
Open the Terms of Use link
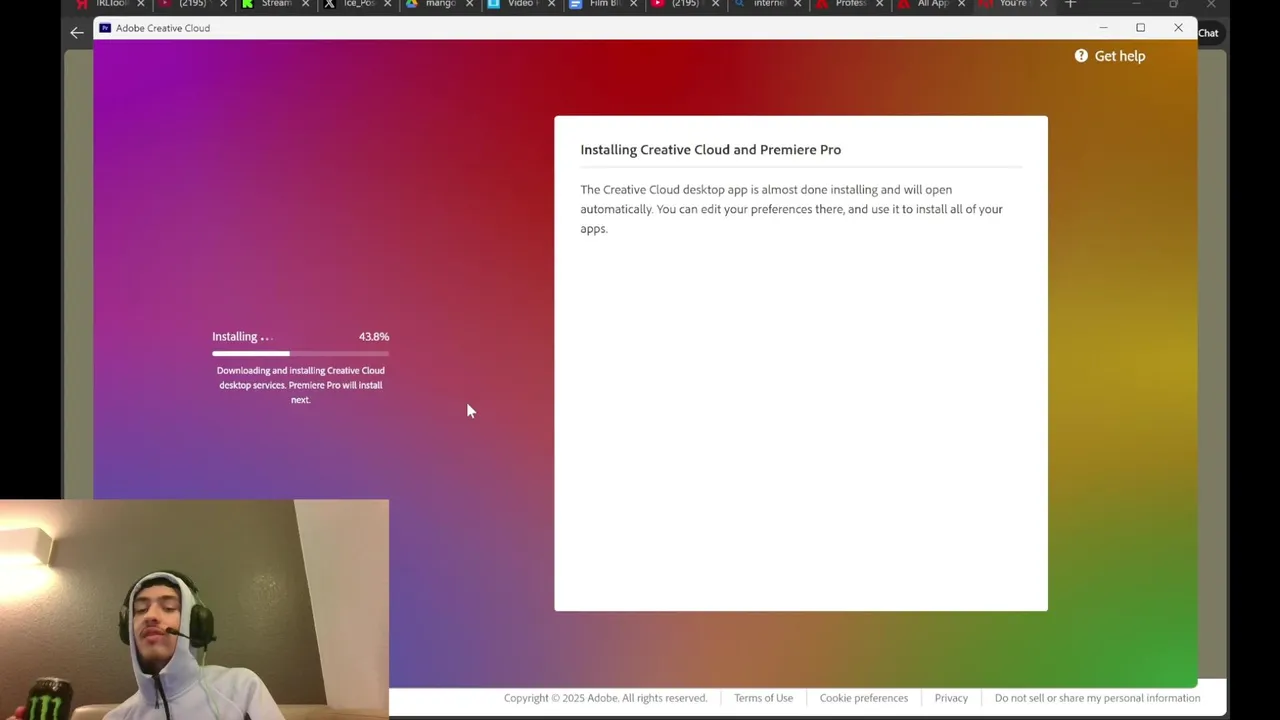(x=763, y=698)
